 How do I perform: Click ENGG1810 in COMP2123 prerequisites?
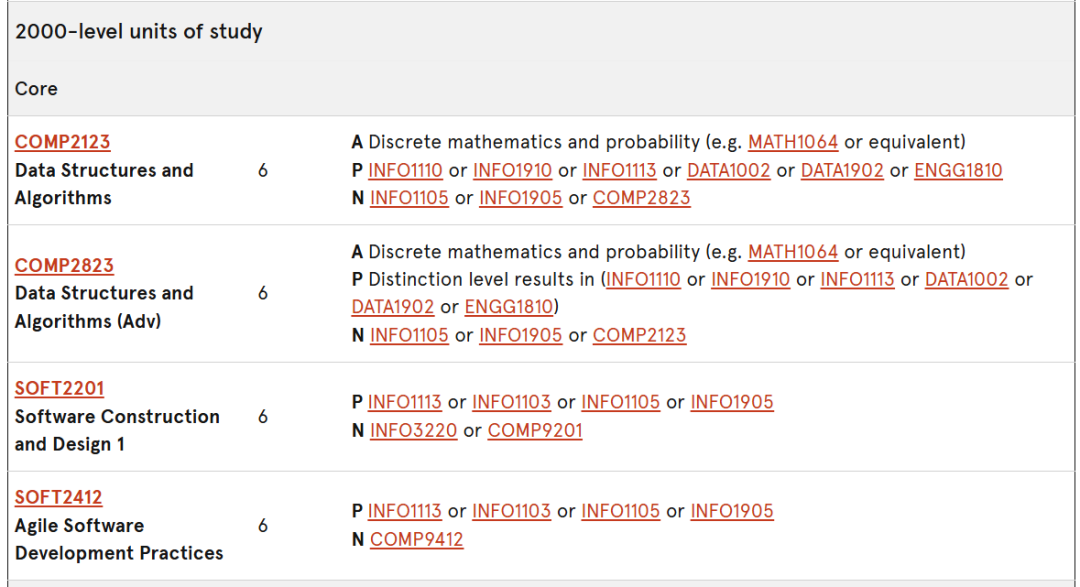(958, 170)
